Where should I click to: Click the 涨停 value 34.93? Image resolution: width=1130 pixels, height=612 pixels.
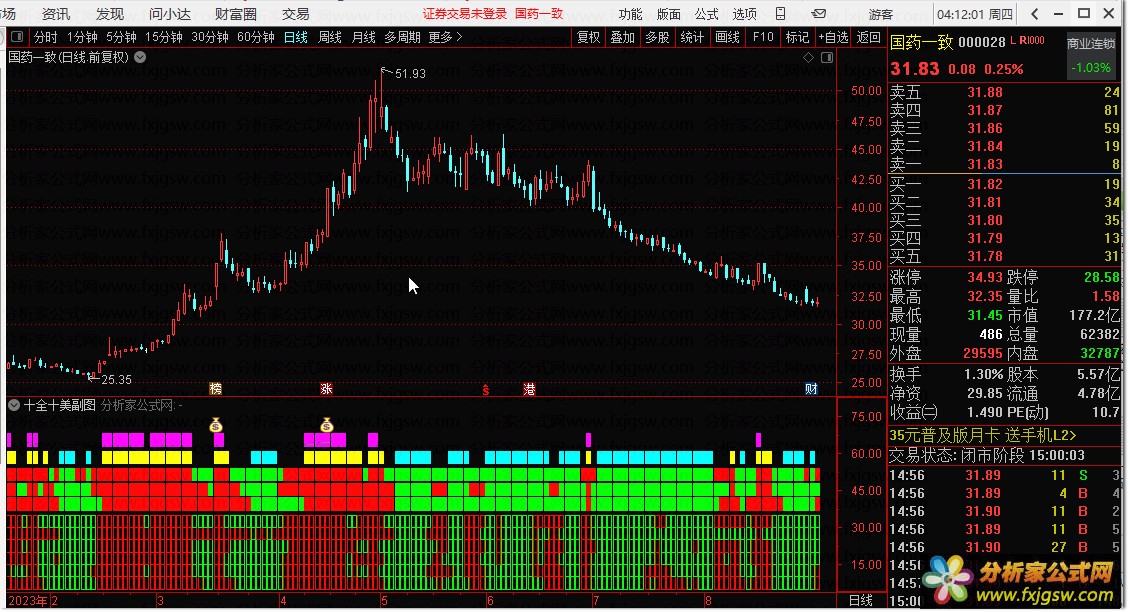tap(985, 277)
